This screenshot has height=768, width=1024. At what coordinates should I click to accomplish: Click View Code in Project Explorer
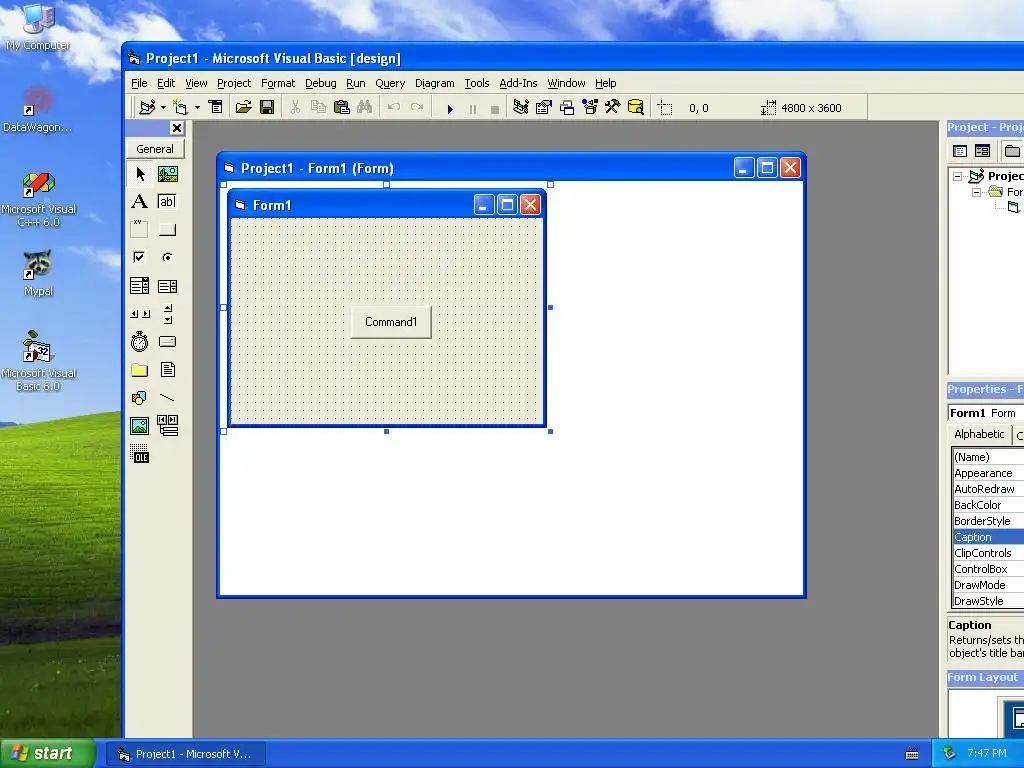pos(959,151)
